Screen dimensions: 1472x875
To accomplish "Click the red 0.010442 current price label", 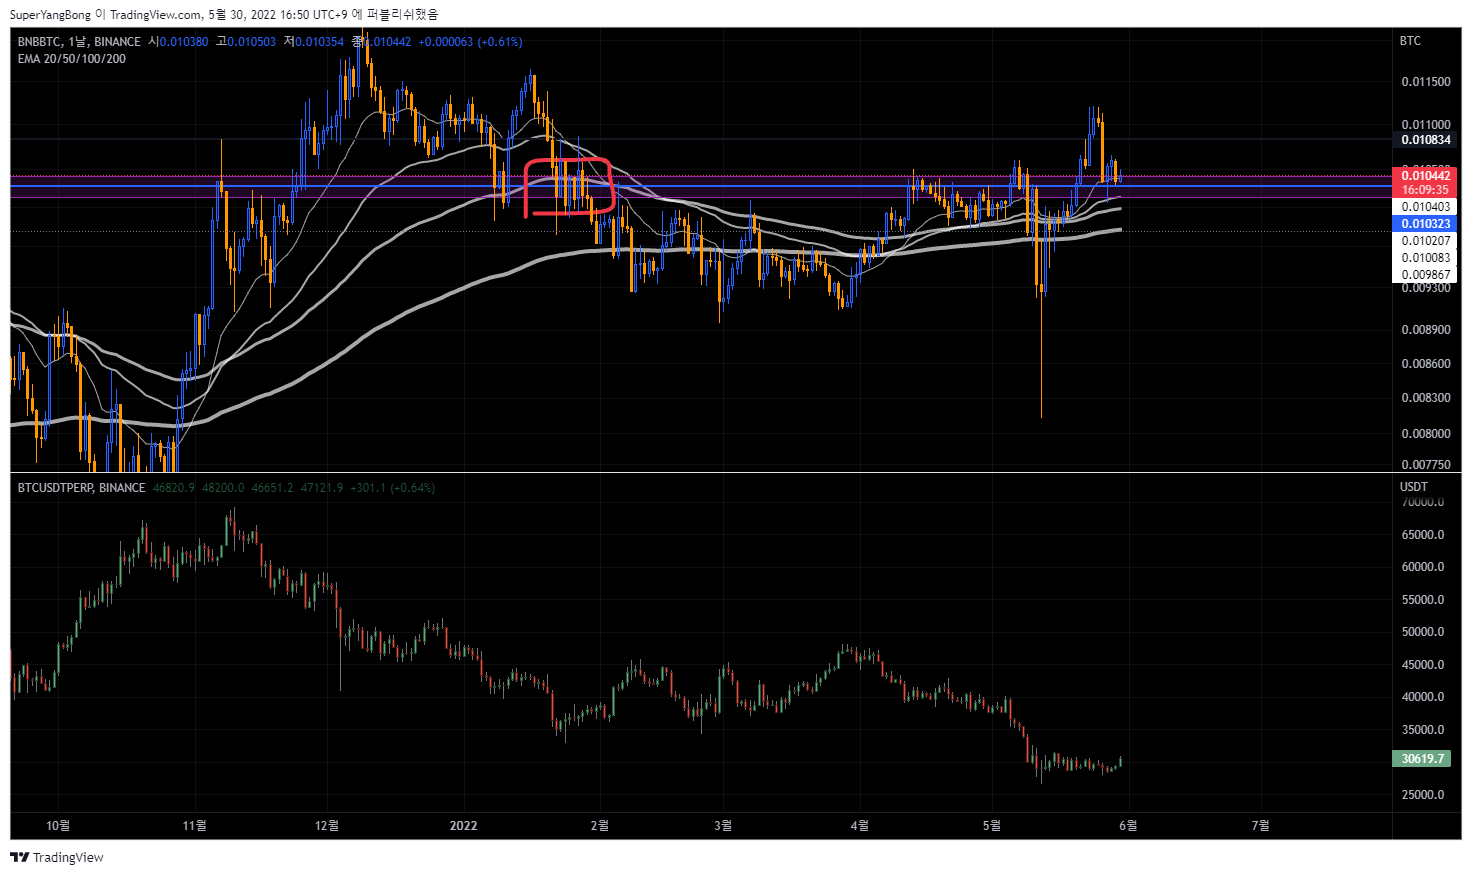I will (x=1426, y=176).
